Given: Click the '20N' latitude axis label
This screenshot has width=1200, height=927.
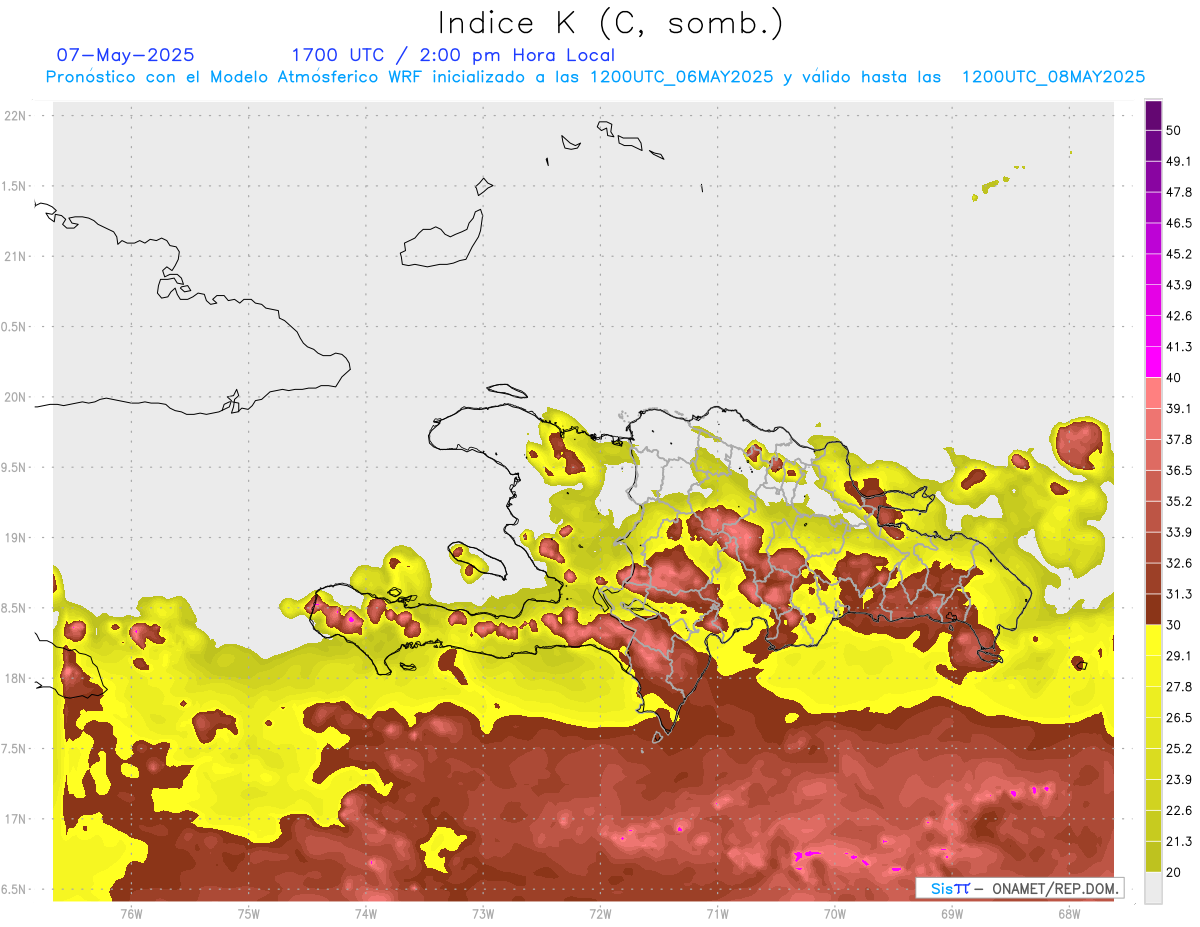Looking at the screenshot, I should click(x=16, y=397).
